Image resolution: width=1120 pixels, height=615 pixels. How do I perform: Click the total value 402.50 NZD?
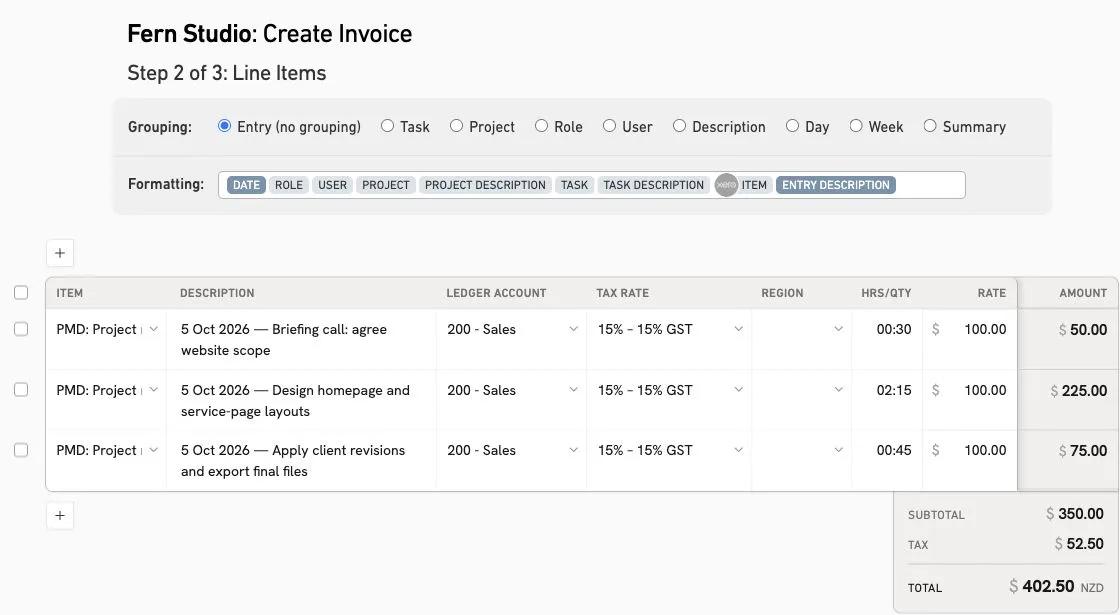click(x=1056, y=586)
